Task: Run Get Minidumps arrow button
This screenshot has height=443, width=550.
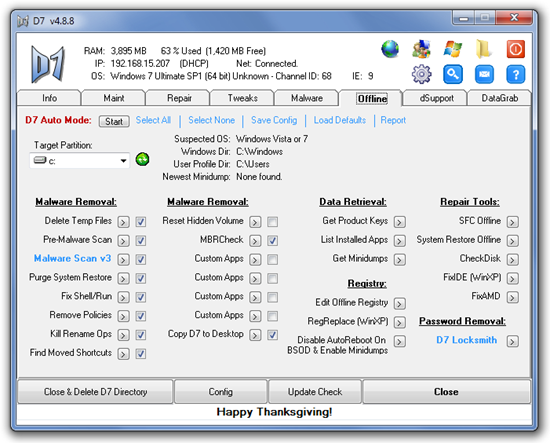Action: [x=400, y=260]
